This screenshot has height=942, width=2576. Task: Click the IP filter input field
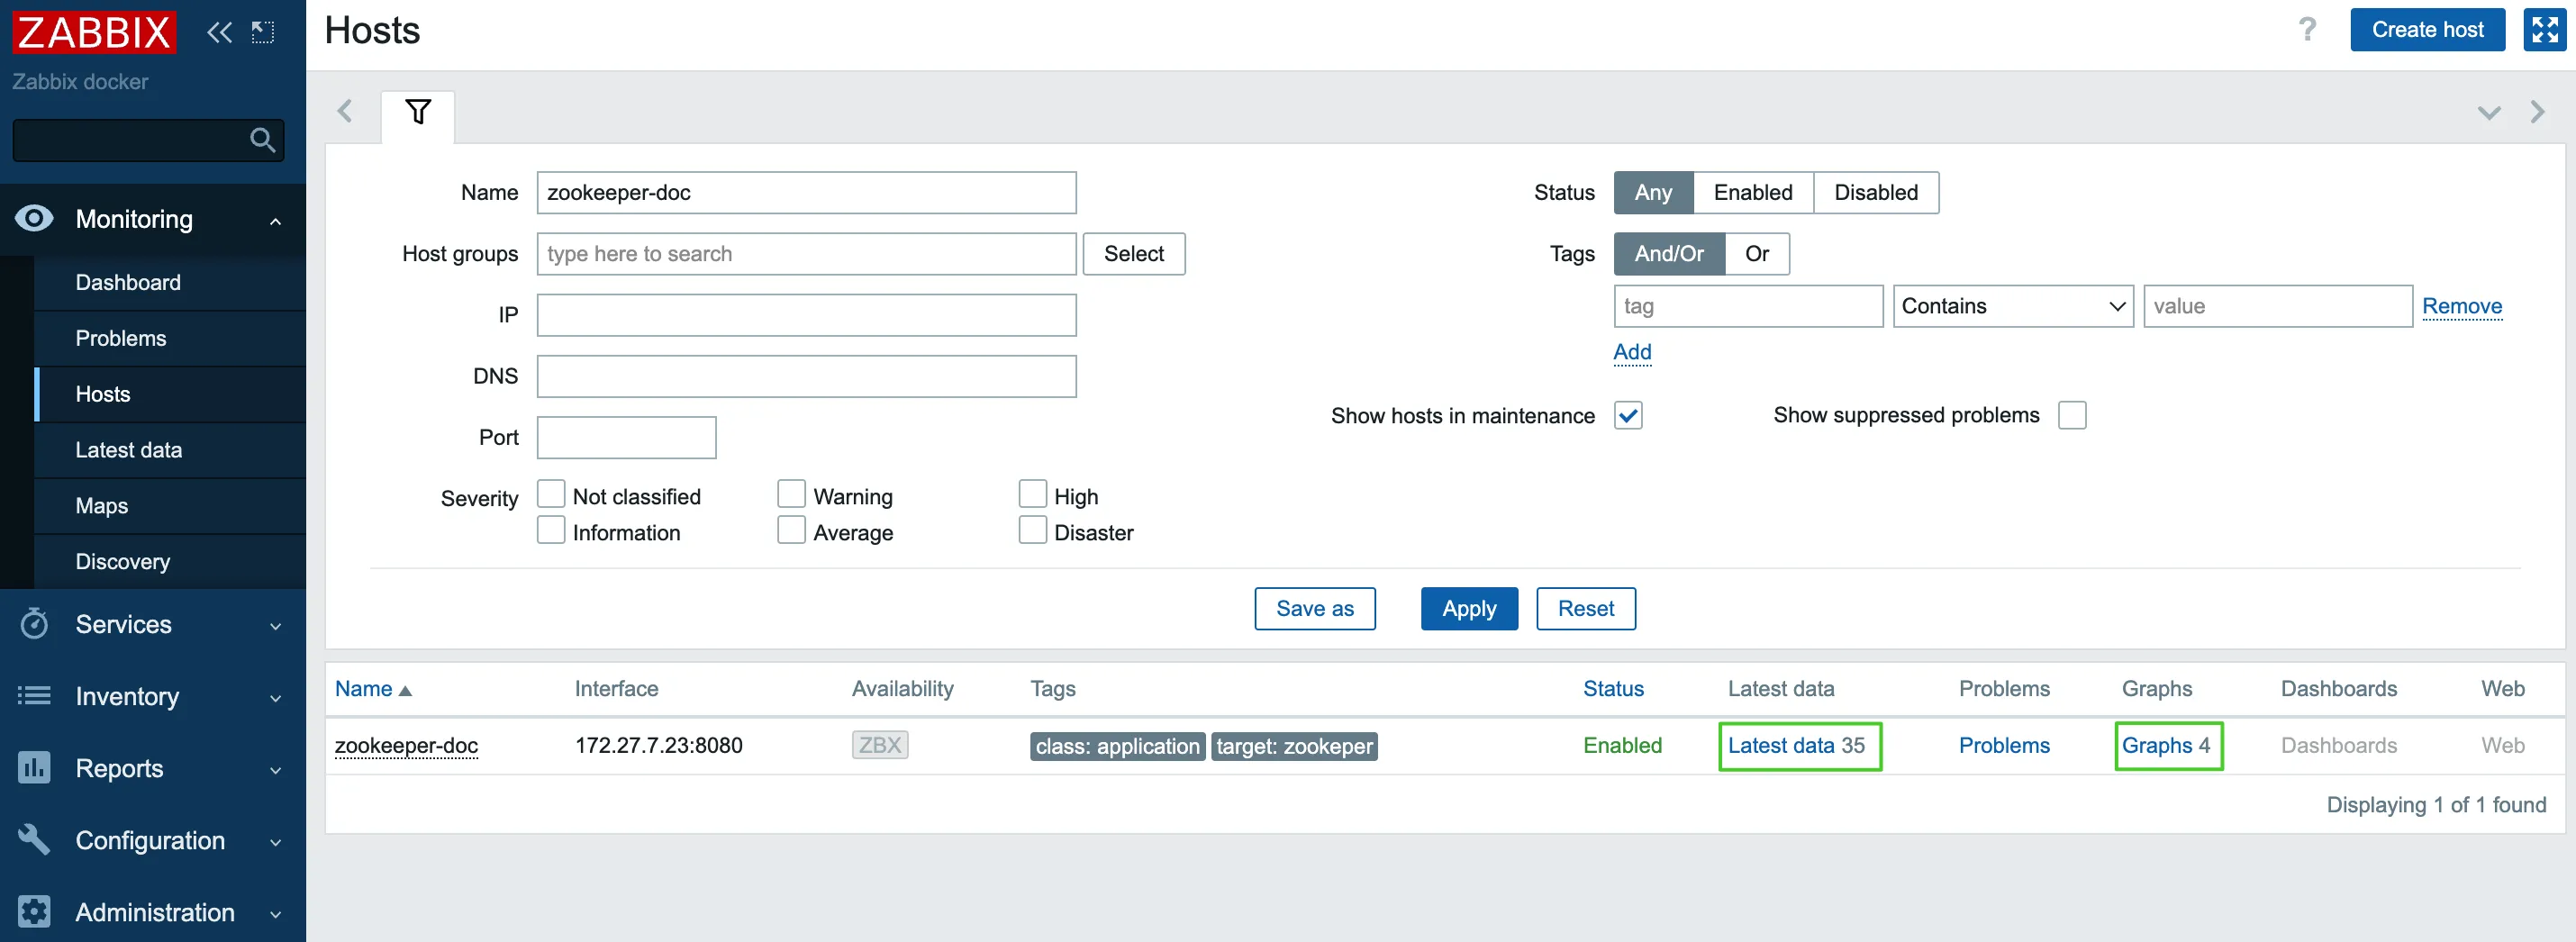click(x=806, y=315)
